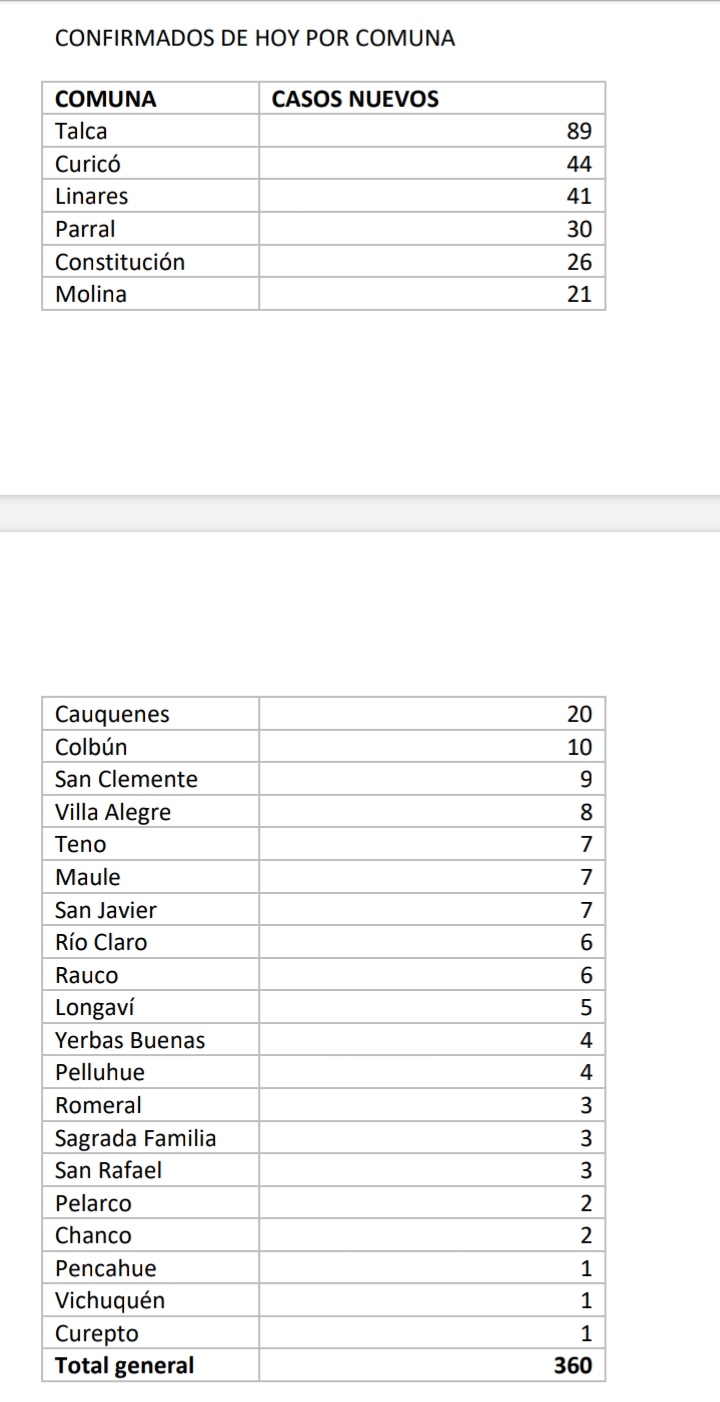Select the Colbún cell

[150, 747]
